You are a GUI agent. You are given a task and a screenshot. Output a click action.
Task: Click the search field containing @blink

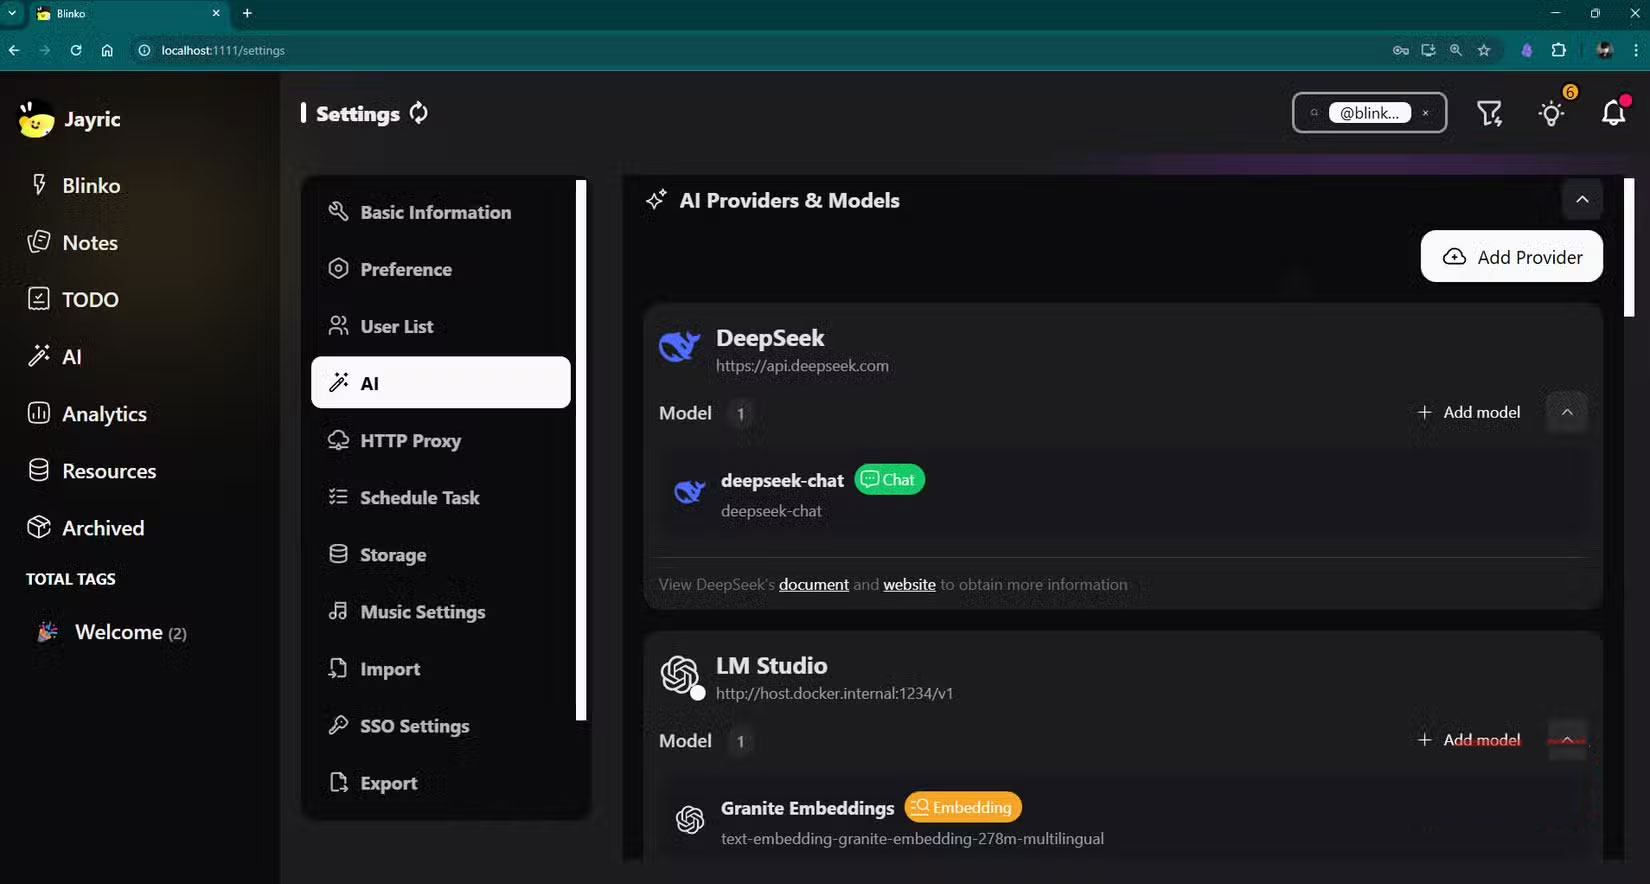[x=1369, y=113]
